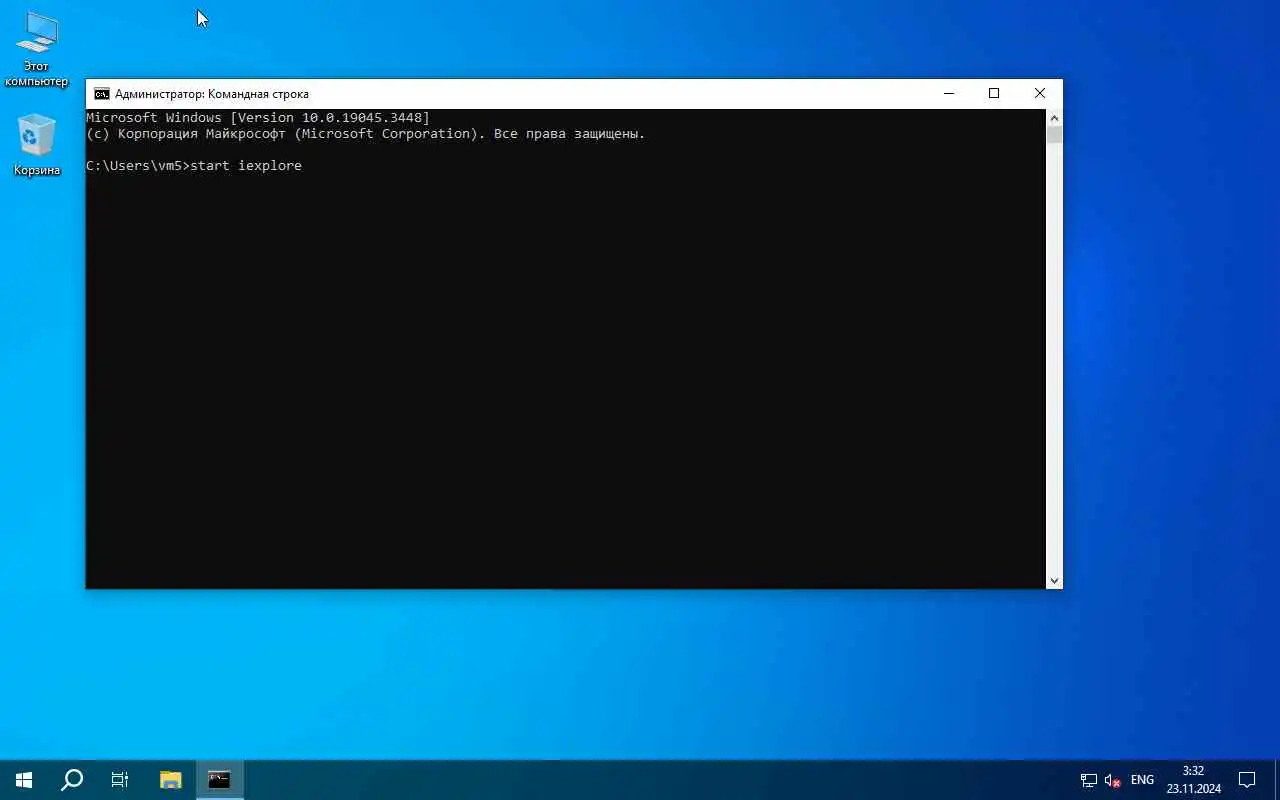
Task: Close the Command Prompt window
Action: tap(1040, 94)
